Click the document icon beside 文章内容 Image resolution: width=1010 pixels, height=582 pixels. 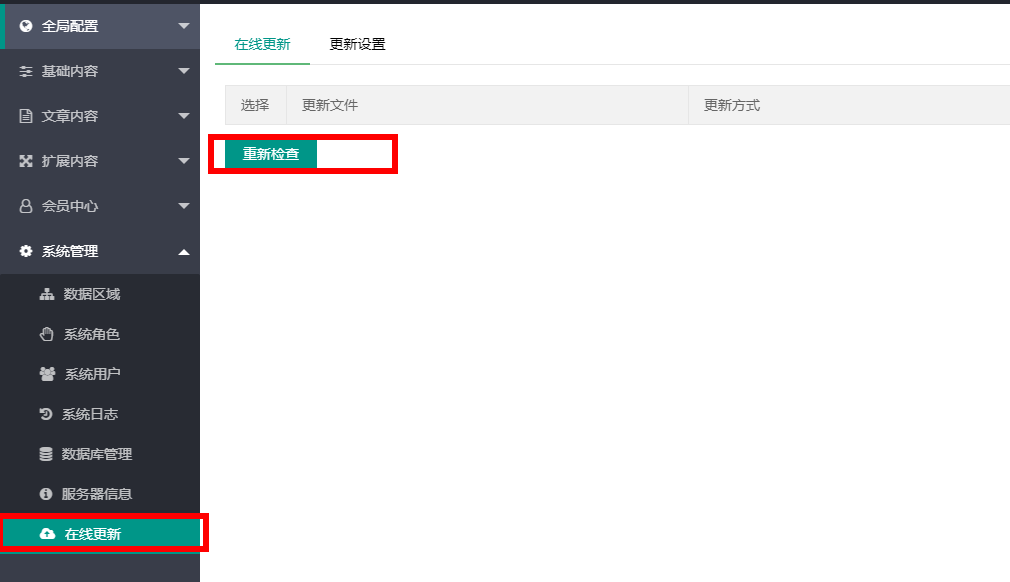(x=26, y=116)
